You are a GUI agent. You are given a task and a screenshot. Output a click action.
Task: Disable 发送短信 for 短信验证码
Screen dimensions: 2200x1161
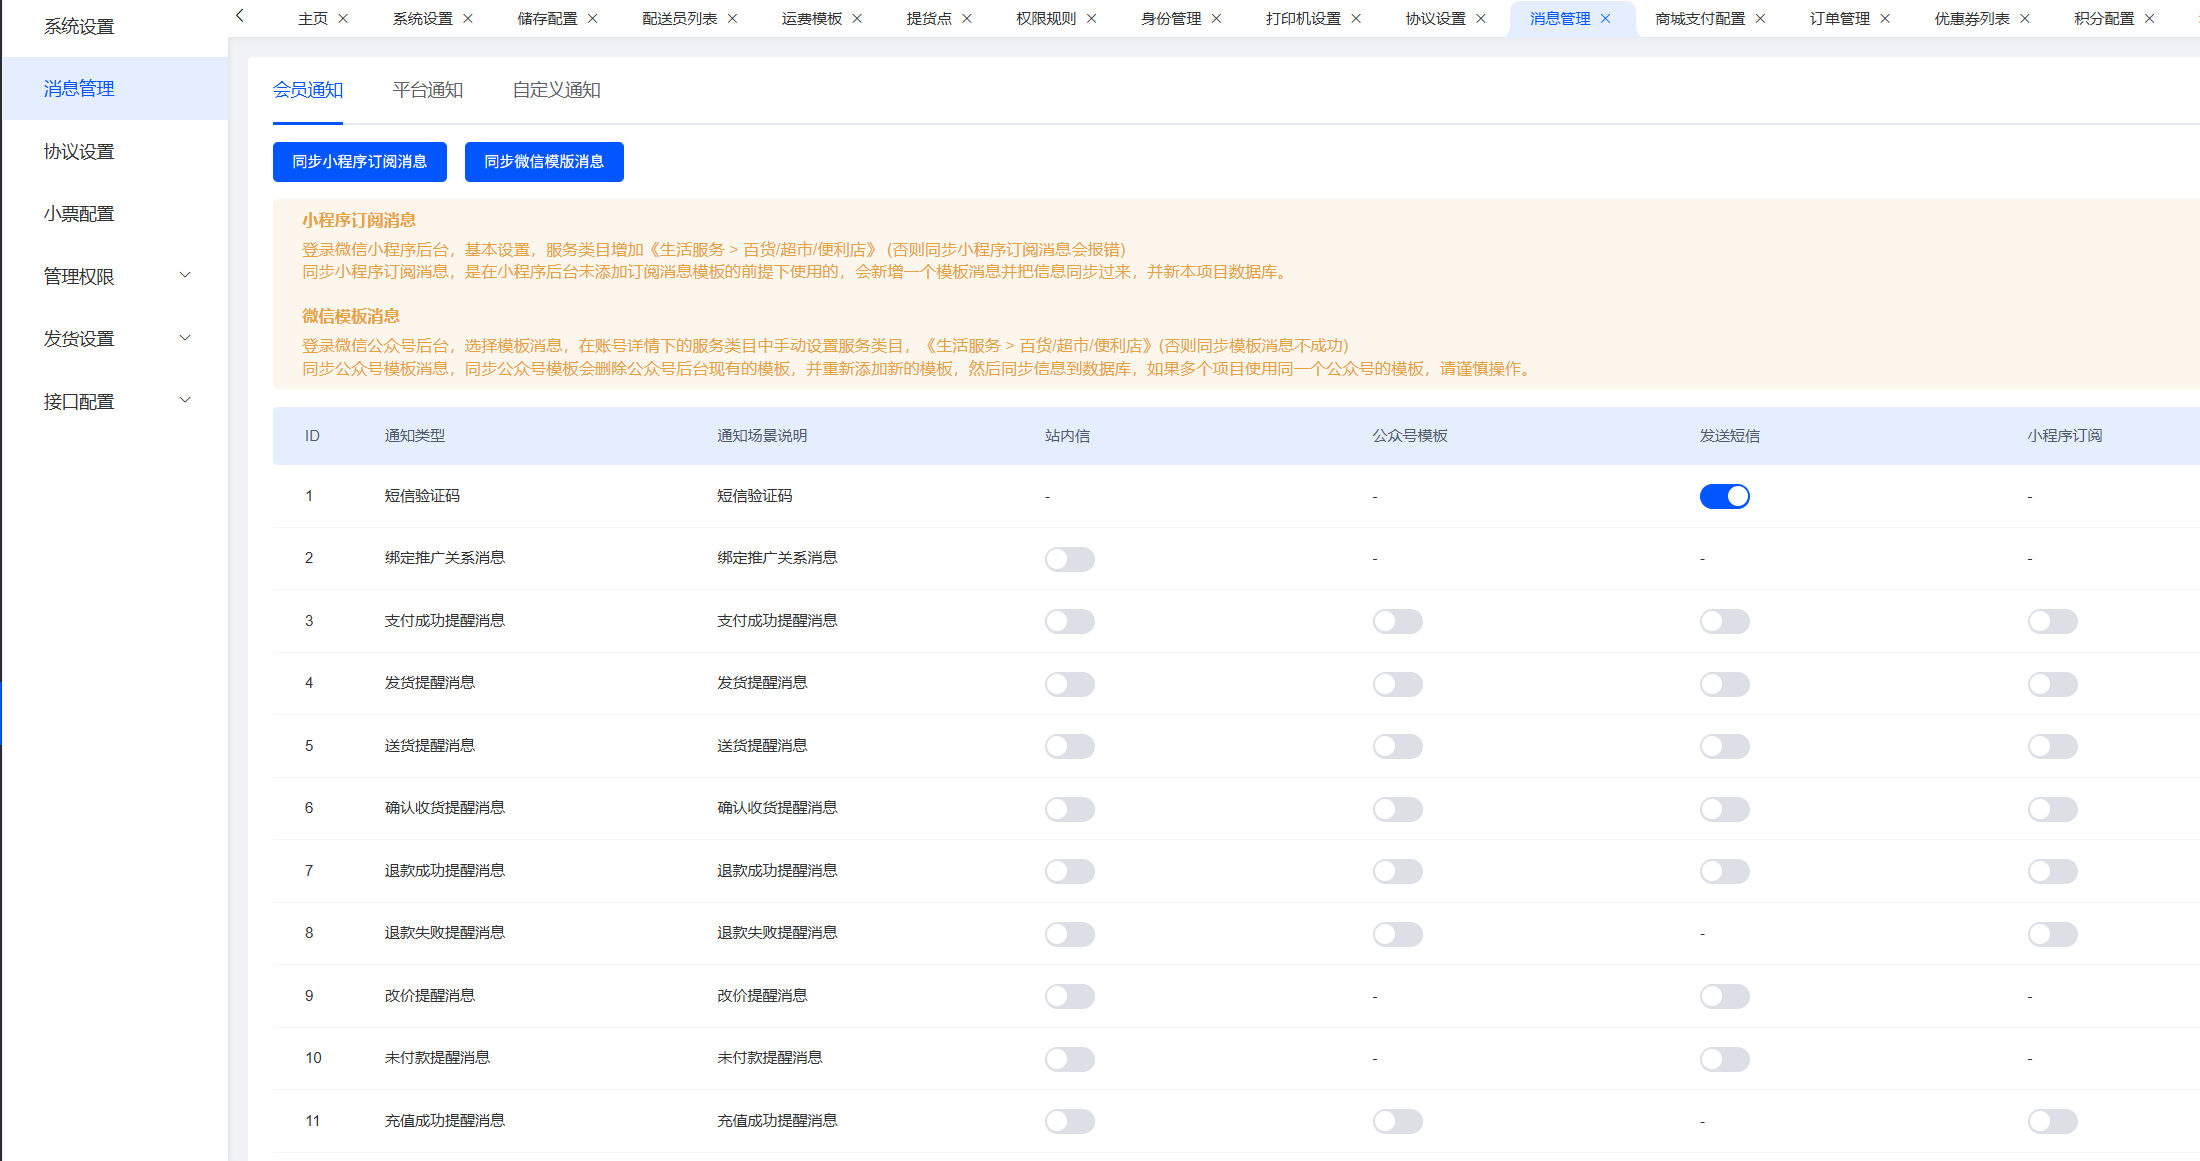[1724, 496]
